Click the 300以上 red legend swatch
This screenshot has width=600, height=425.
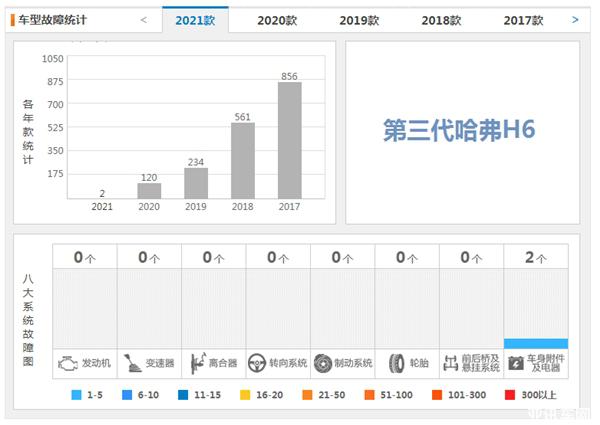[x=511, y=395]
